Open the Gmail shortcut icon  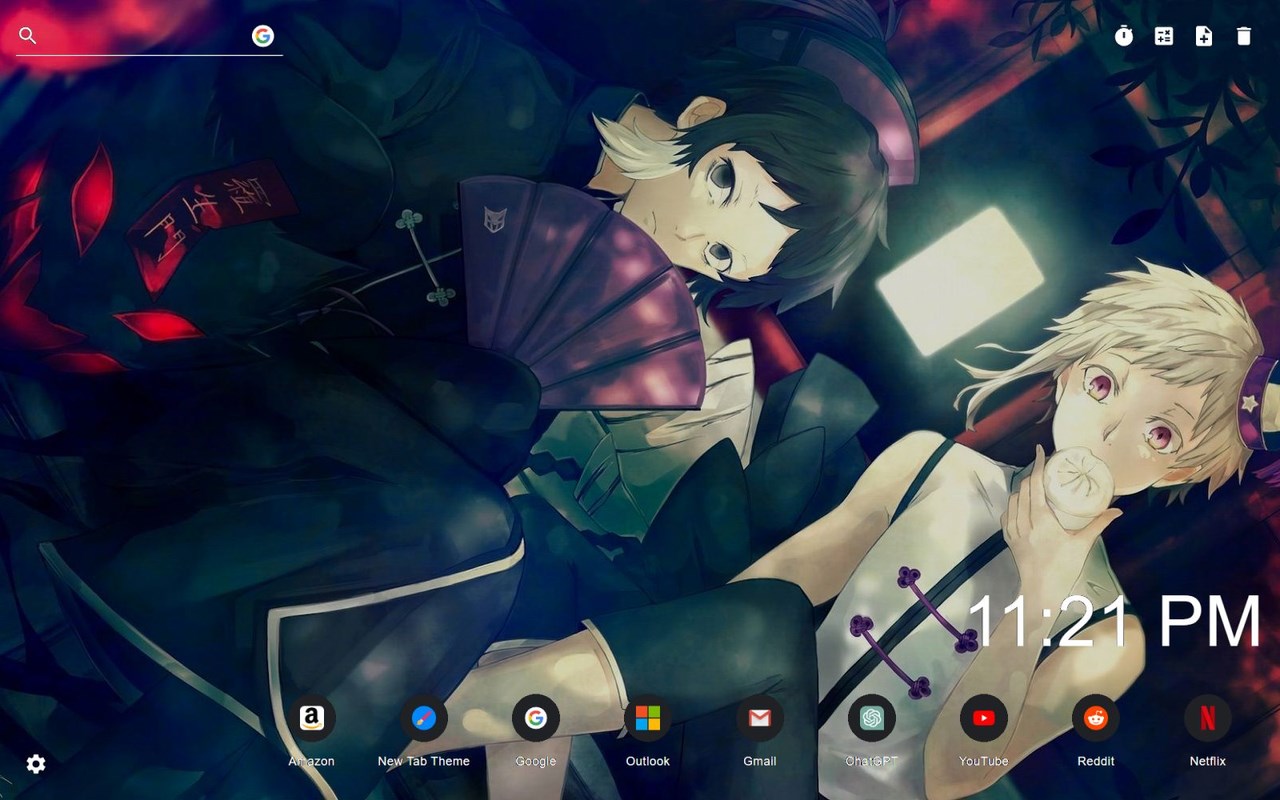(x=760, y=718)
